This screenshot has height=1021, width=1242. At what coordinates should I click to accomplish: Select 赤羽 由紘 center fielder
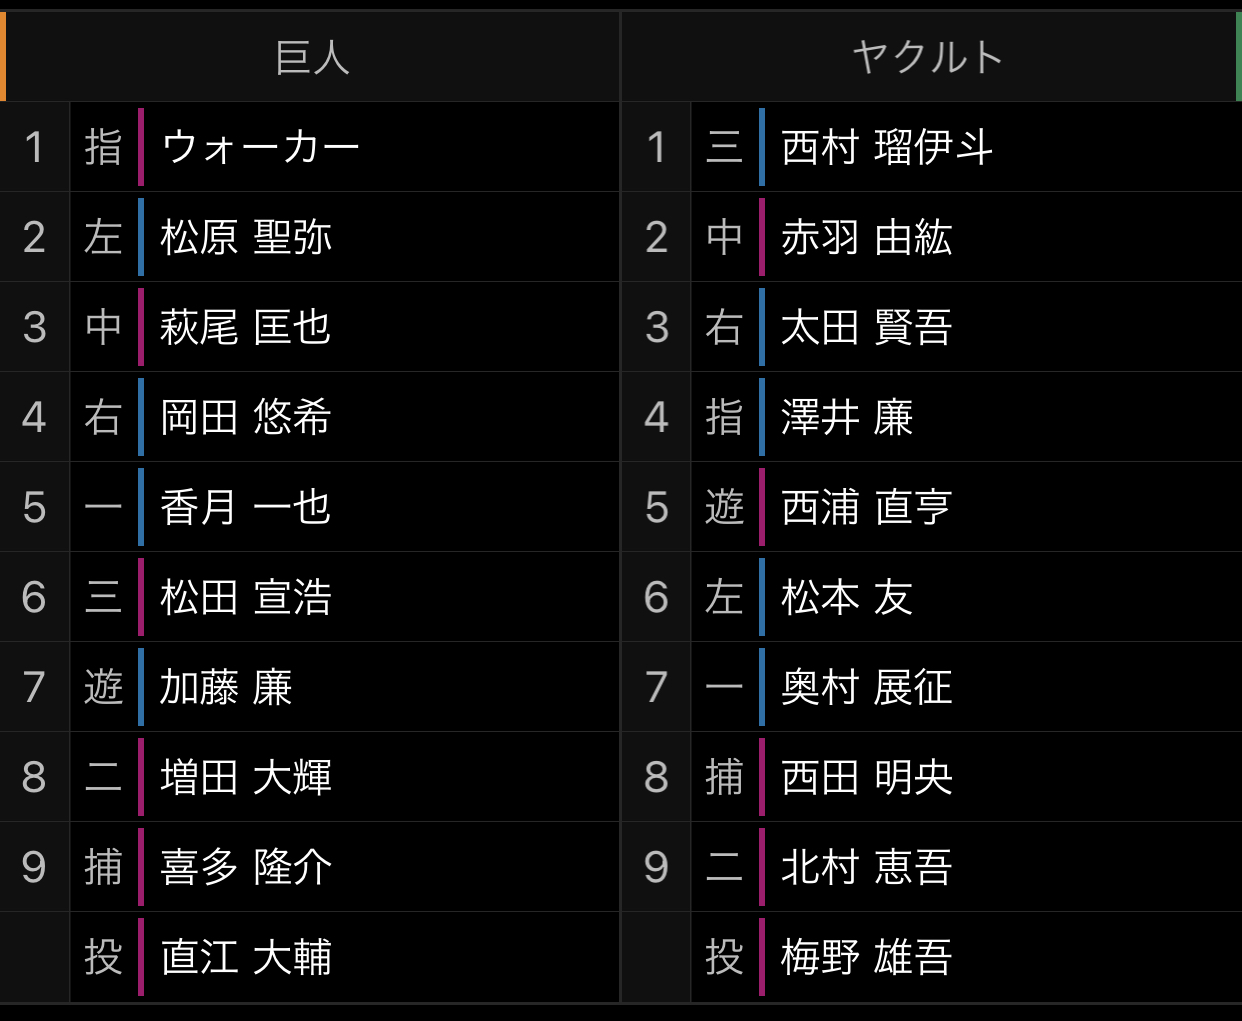(932, 237)
